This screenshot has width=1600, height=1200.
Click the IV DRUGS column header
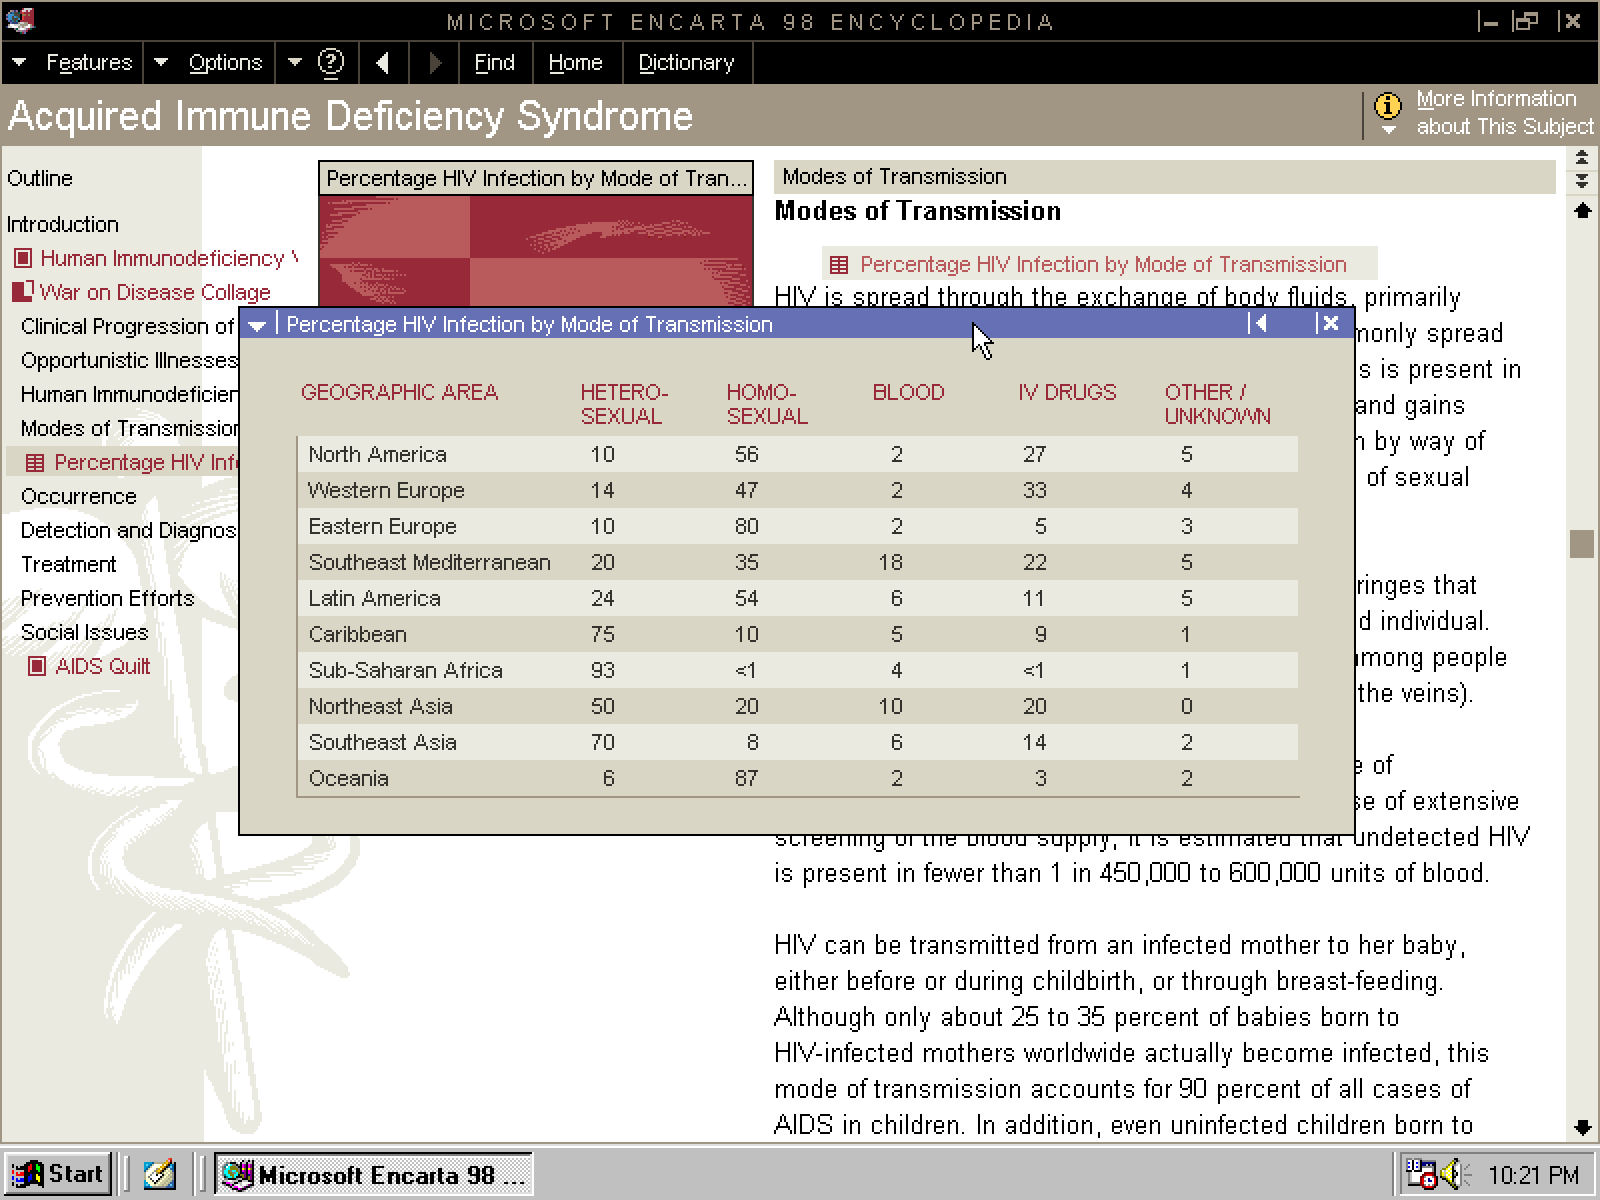(x=1067, y=392)
